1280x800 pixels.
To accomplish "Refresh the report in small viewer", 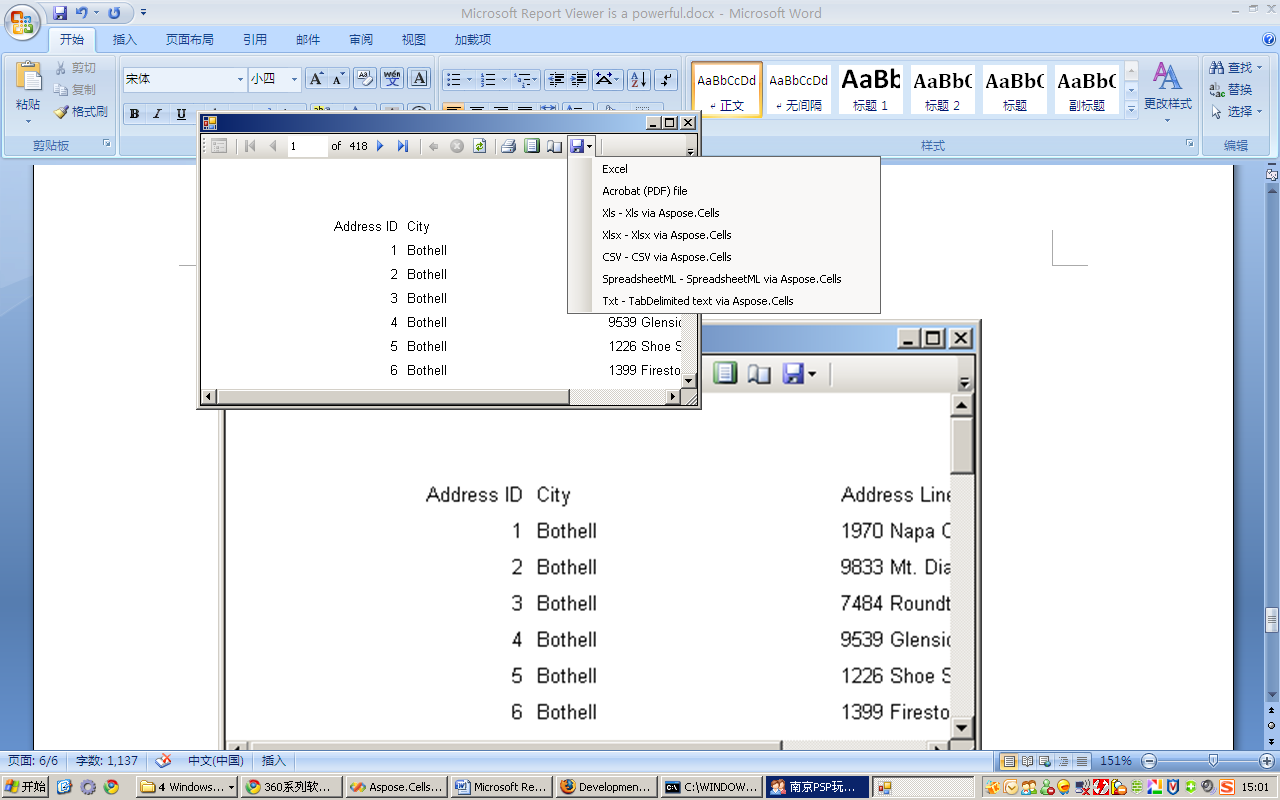I will (x=479, y=146).
